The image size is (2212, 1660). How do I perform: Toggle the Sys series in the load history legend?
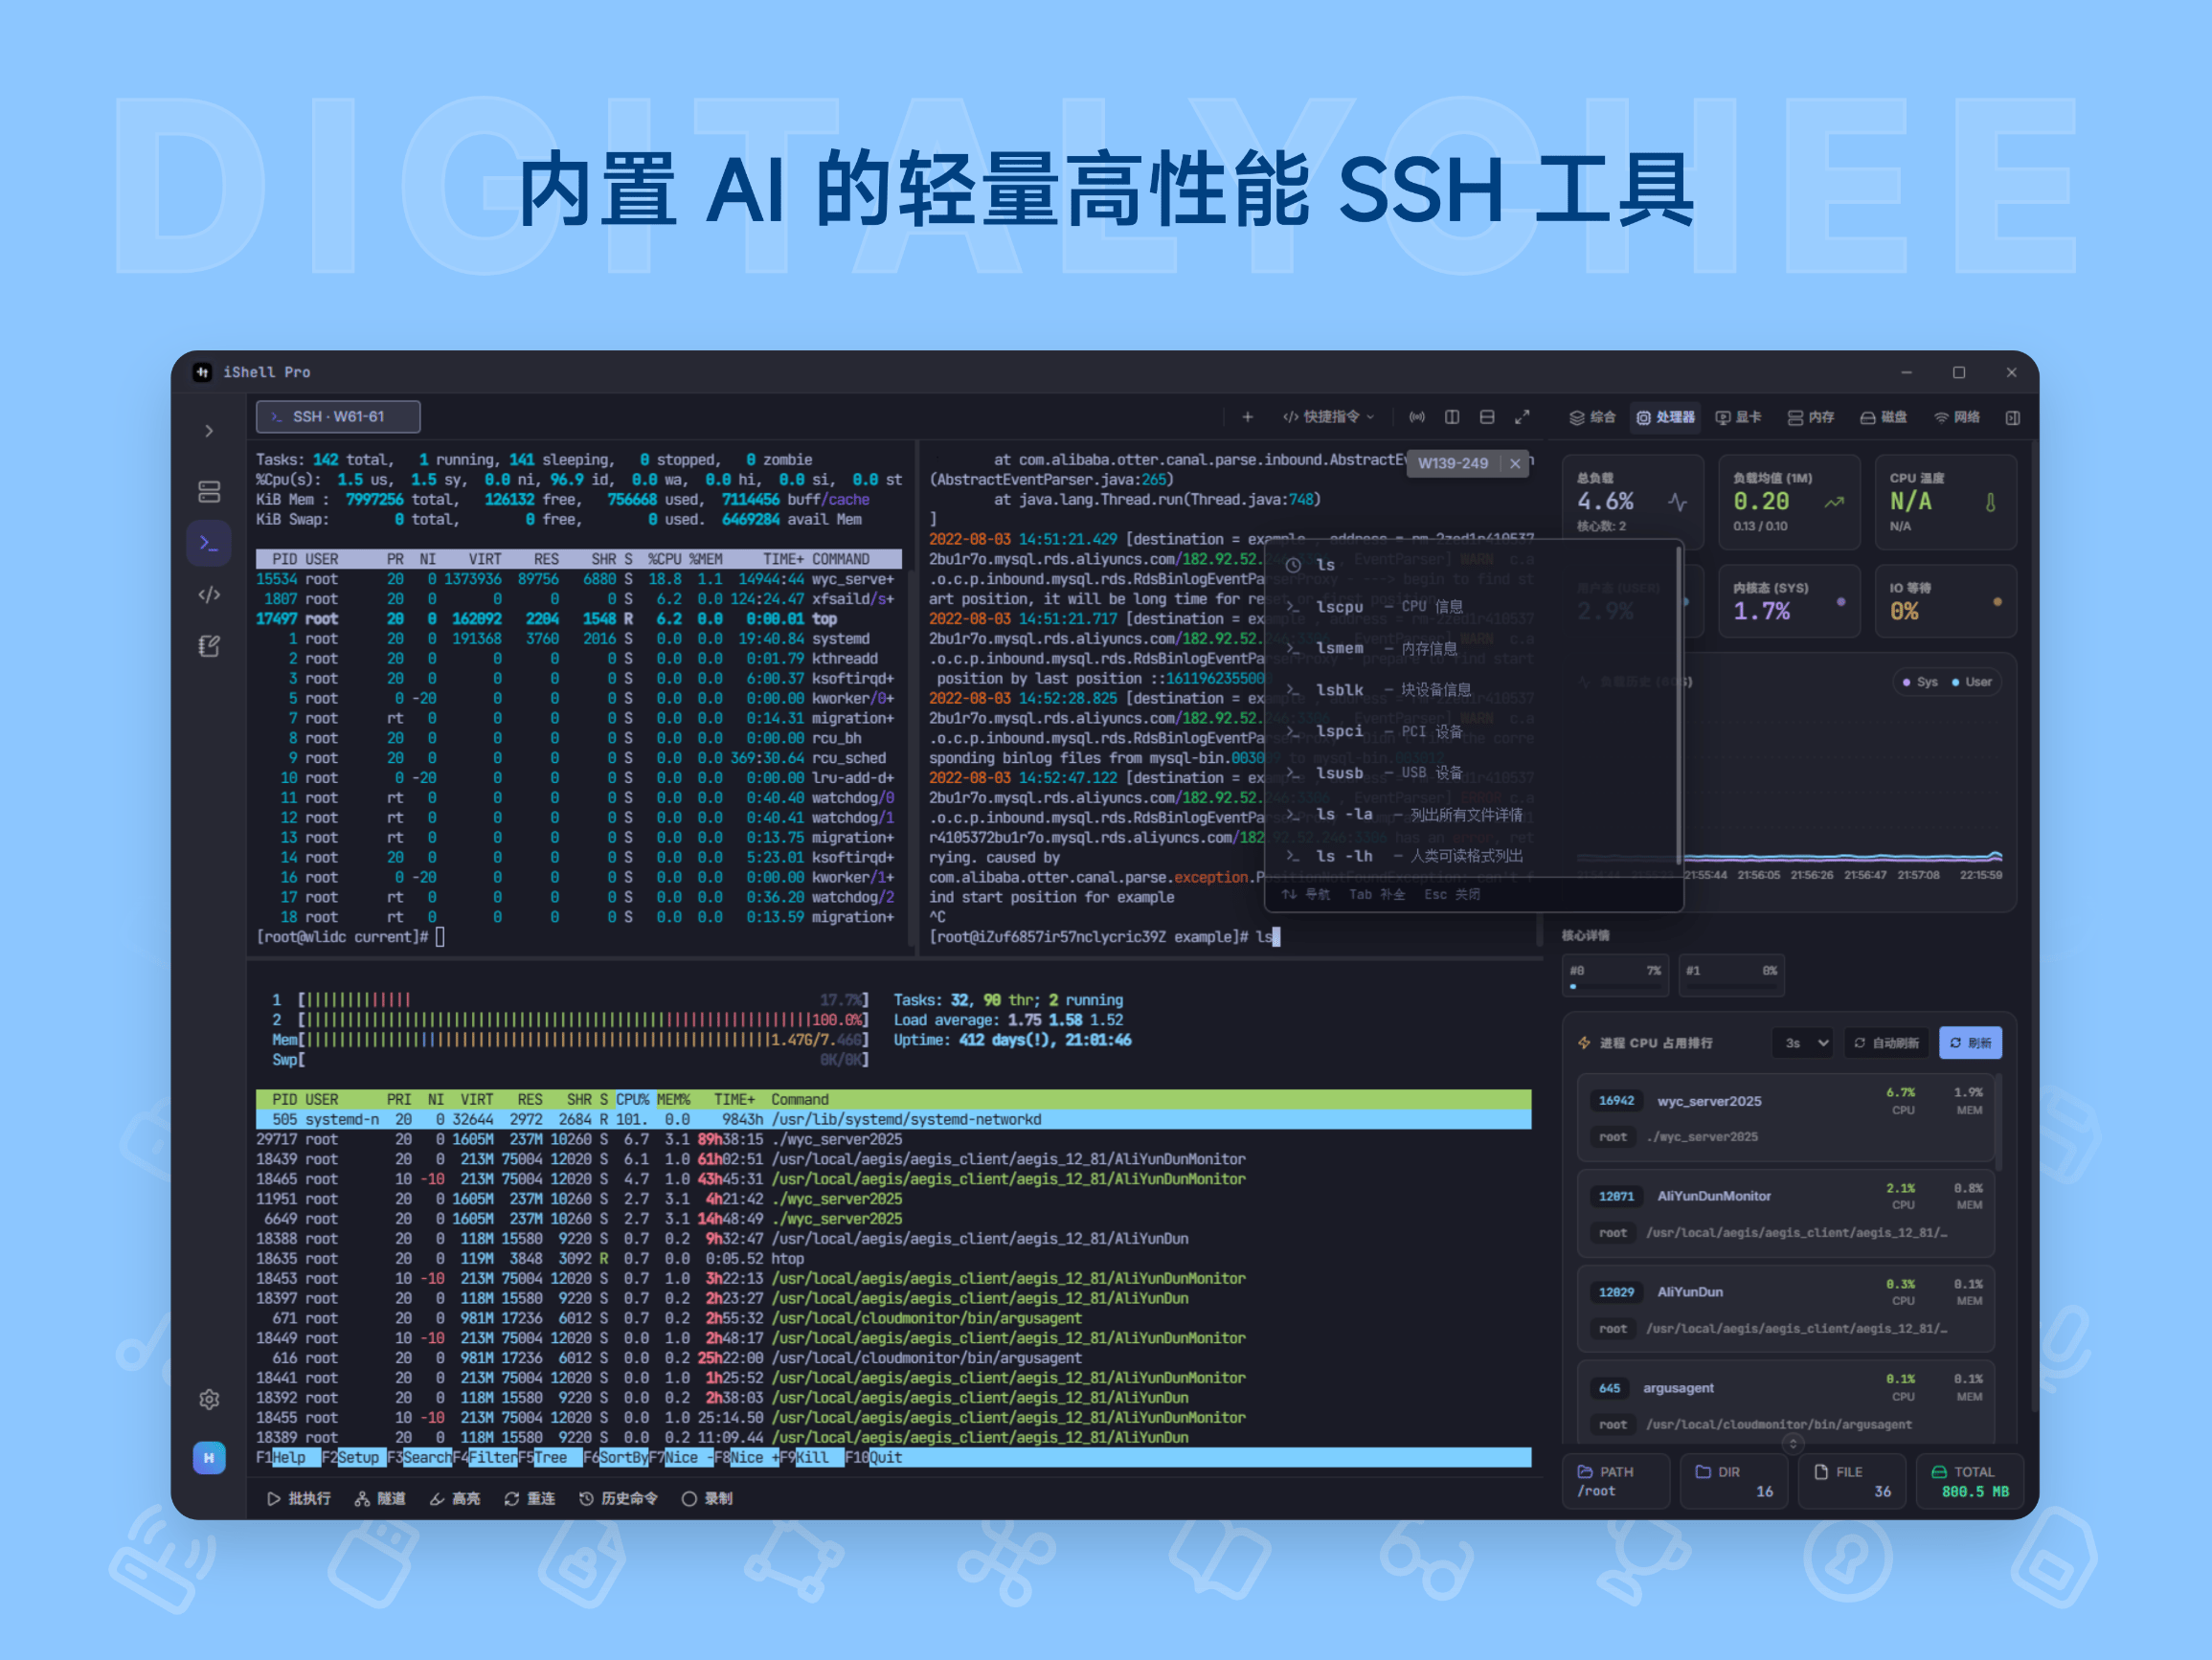pyautogui.click(x=1921, y=682)
